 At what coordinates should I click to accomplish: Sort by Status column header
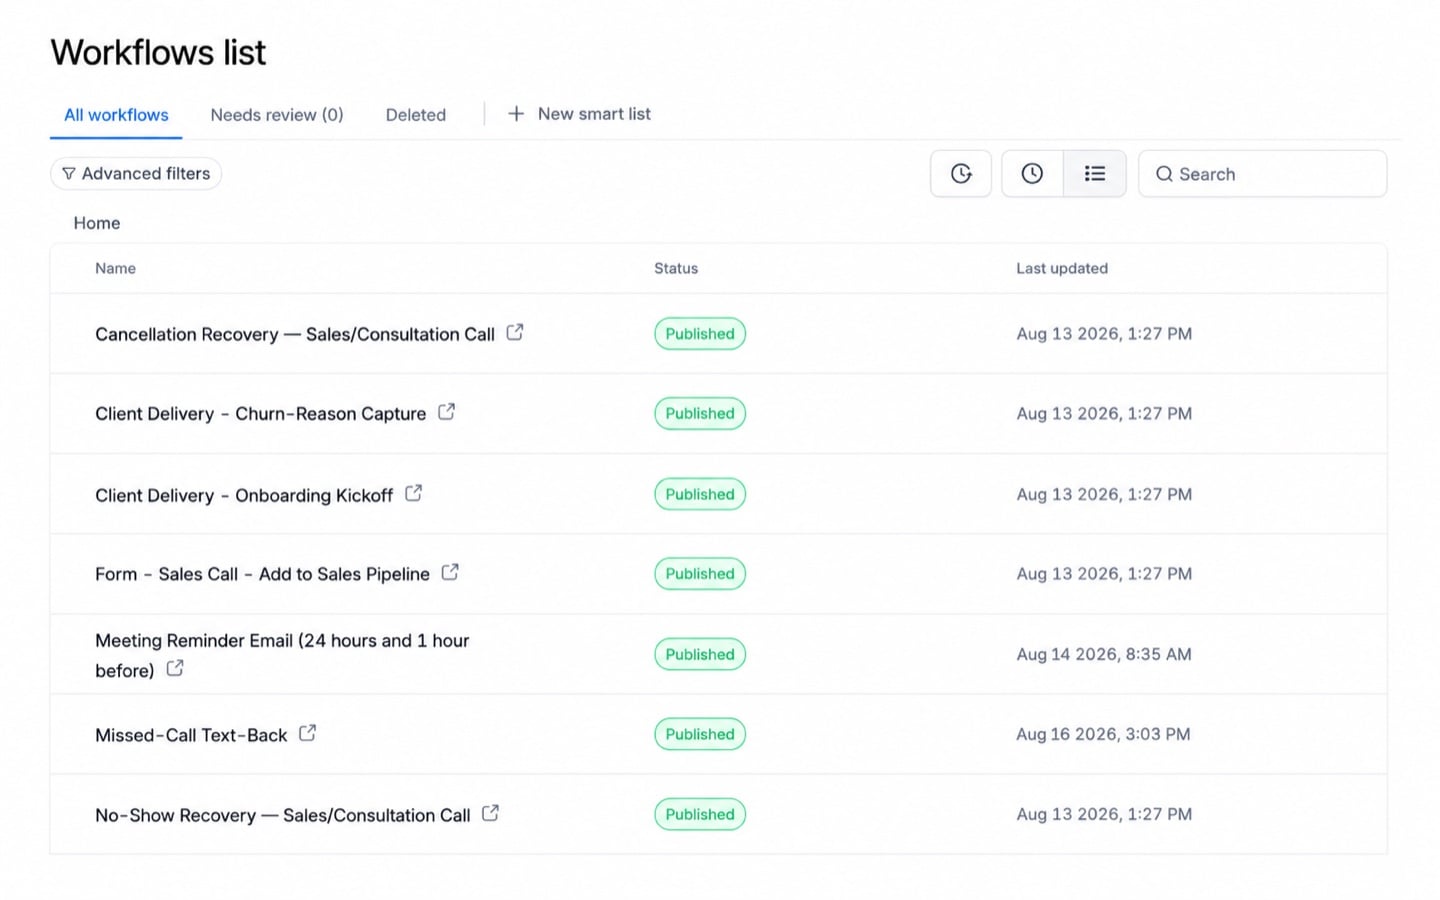point(676,268)
